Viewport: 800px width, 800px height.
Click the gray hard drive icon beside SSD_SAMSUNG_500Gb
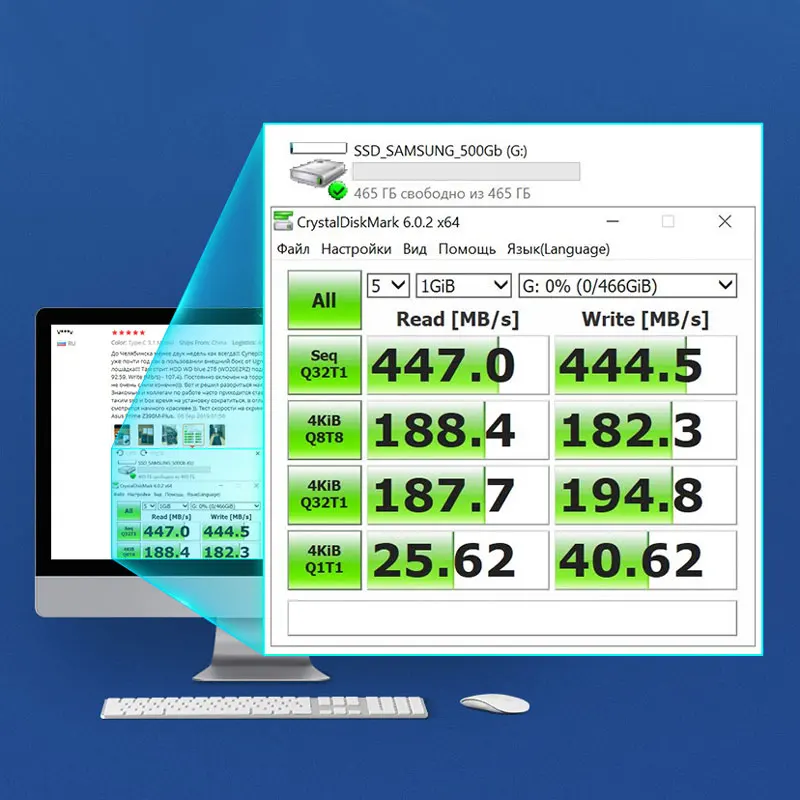(x=318, y=173)
